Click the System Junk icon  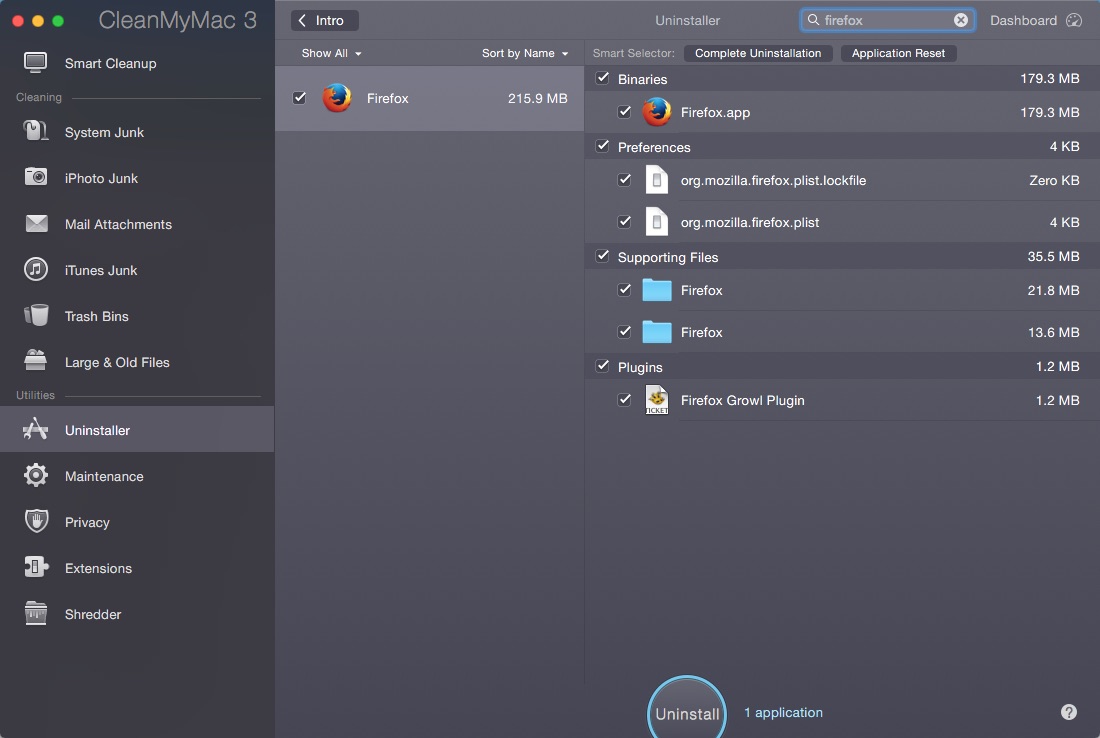pos(36,132)
